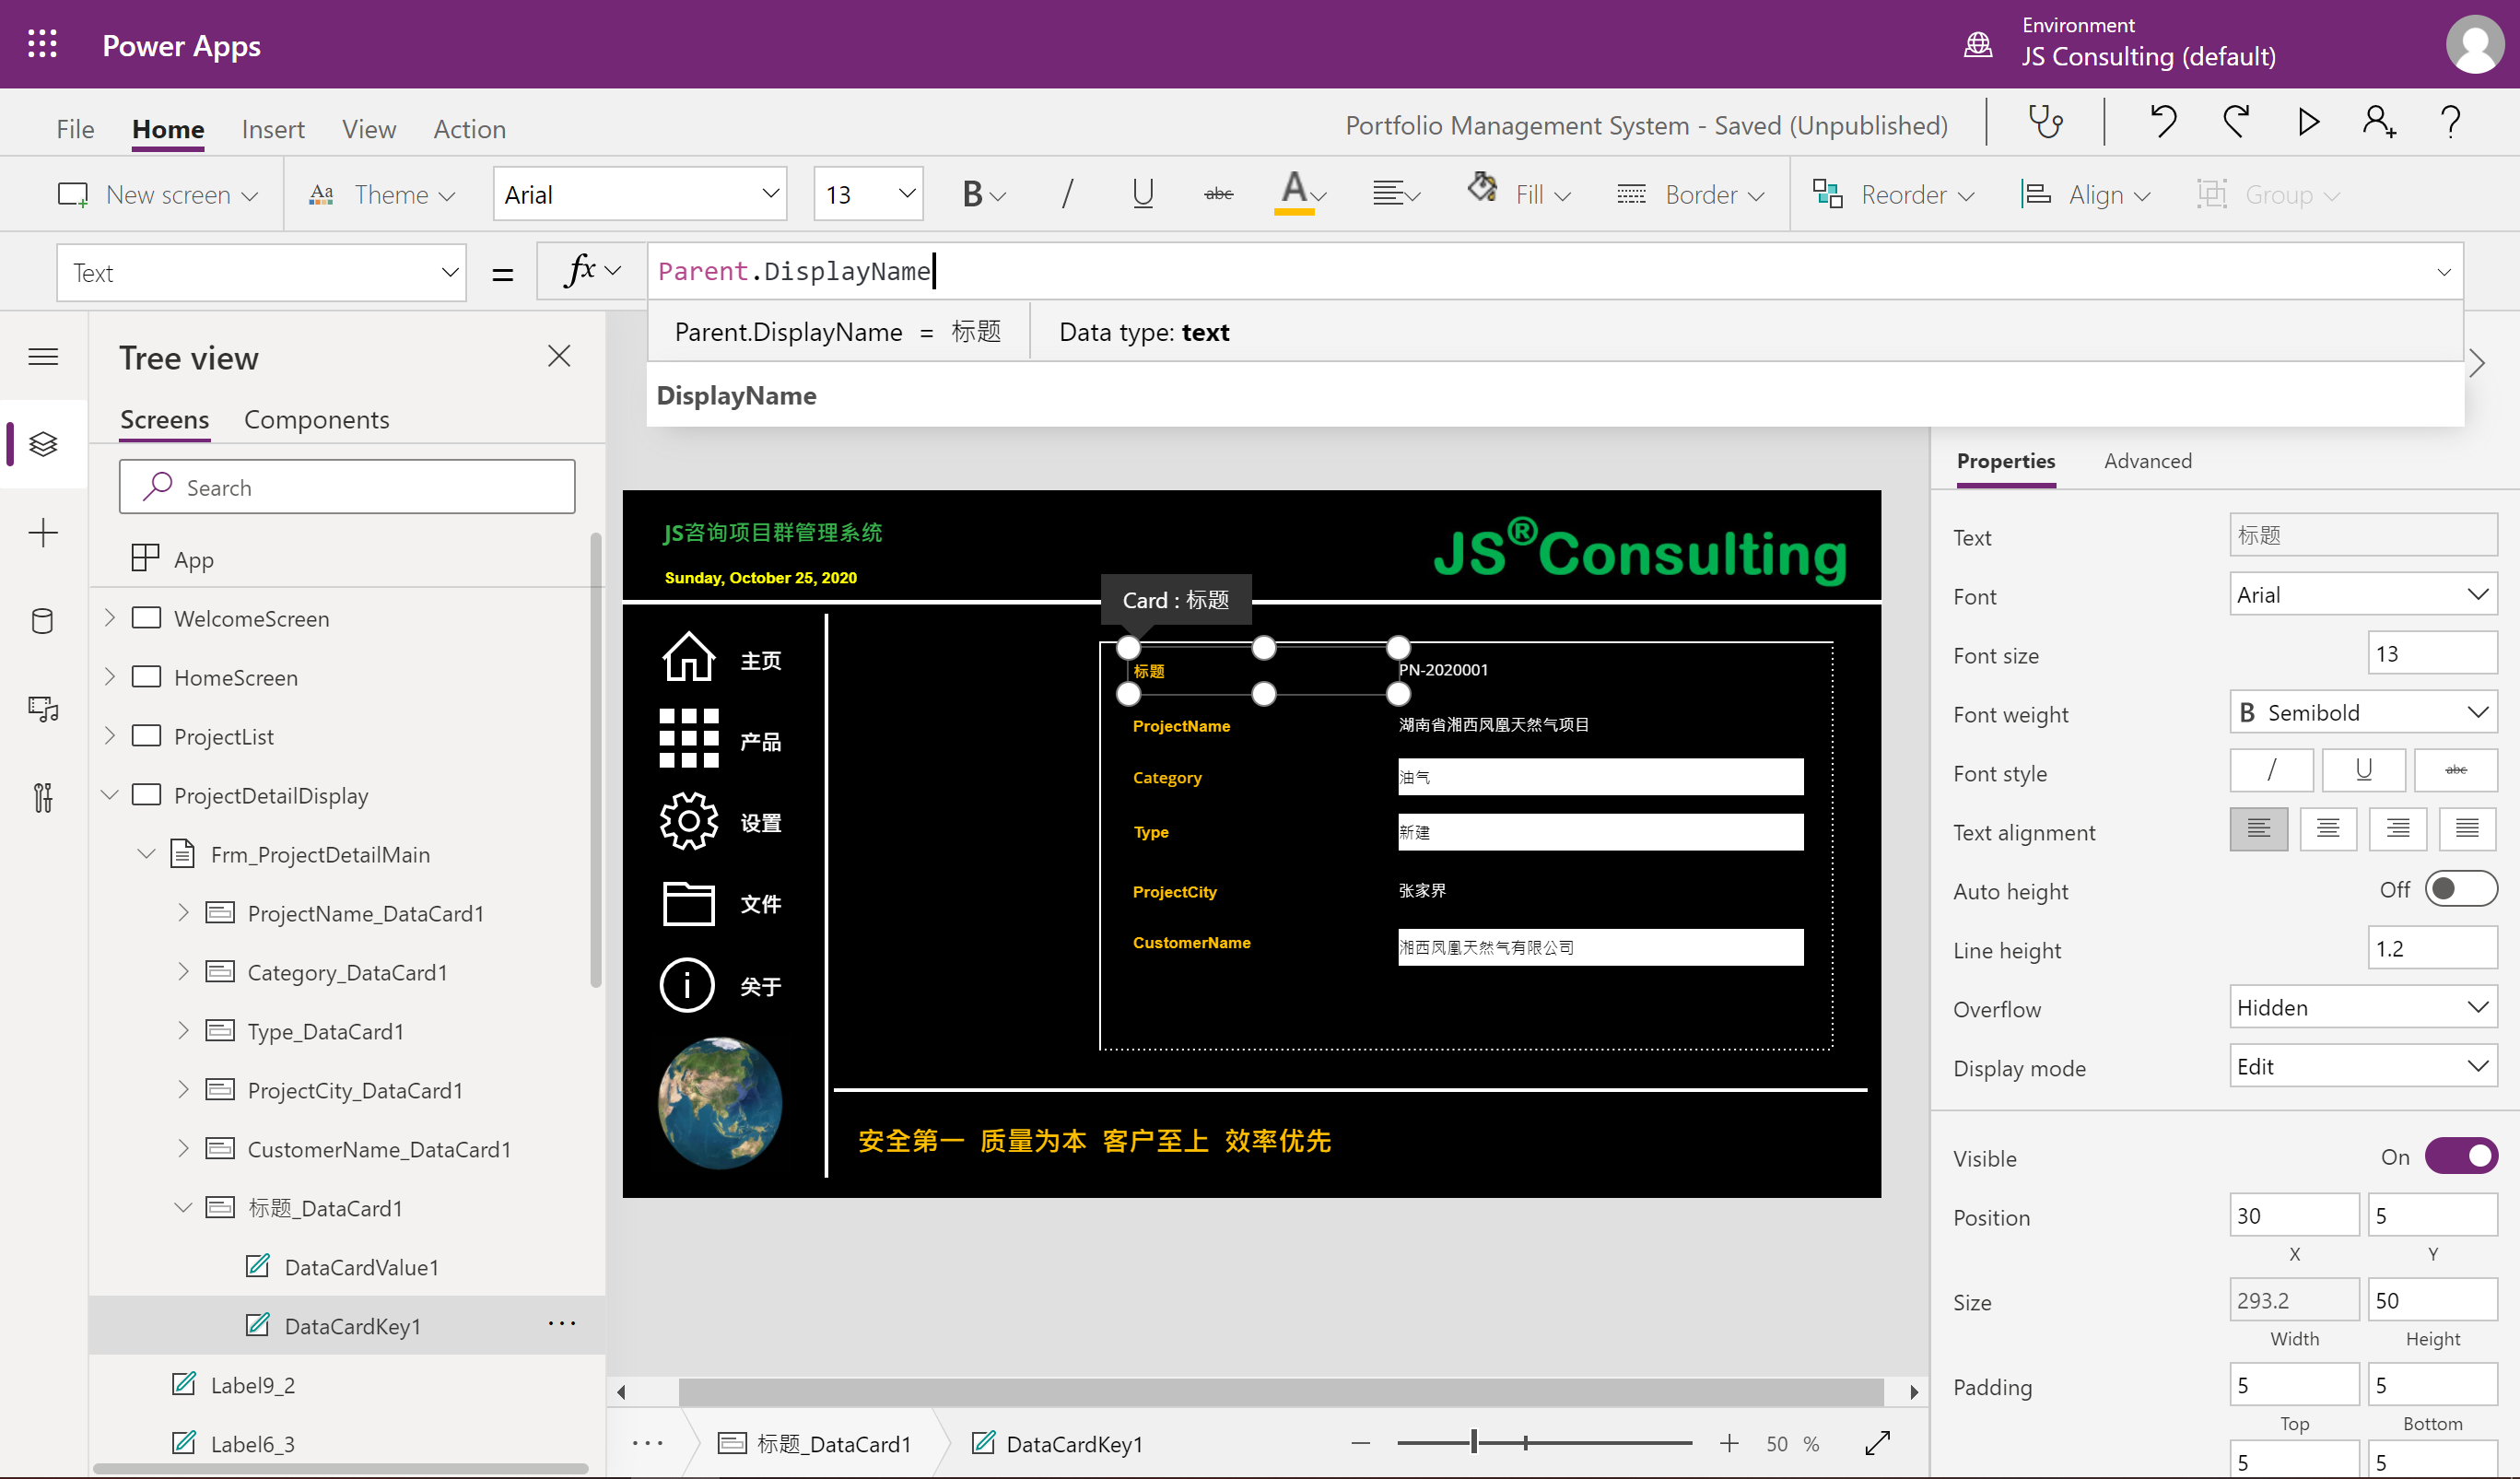This screenshot has height=1479, width=2520.
Task: Open the Overflow Hidden dropdown
Action: (x=2363, y=1007)
